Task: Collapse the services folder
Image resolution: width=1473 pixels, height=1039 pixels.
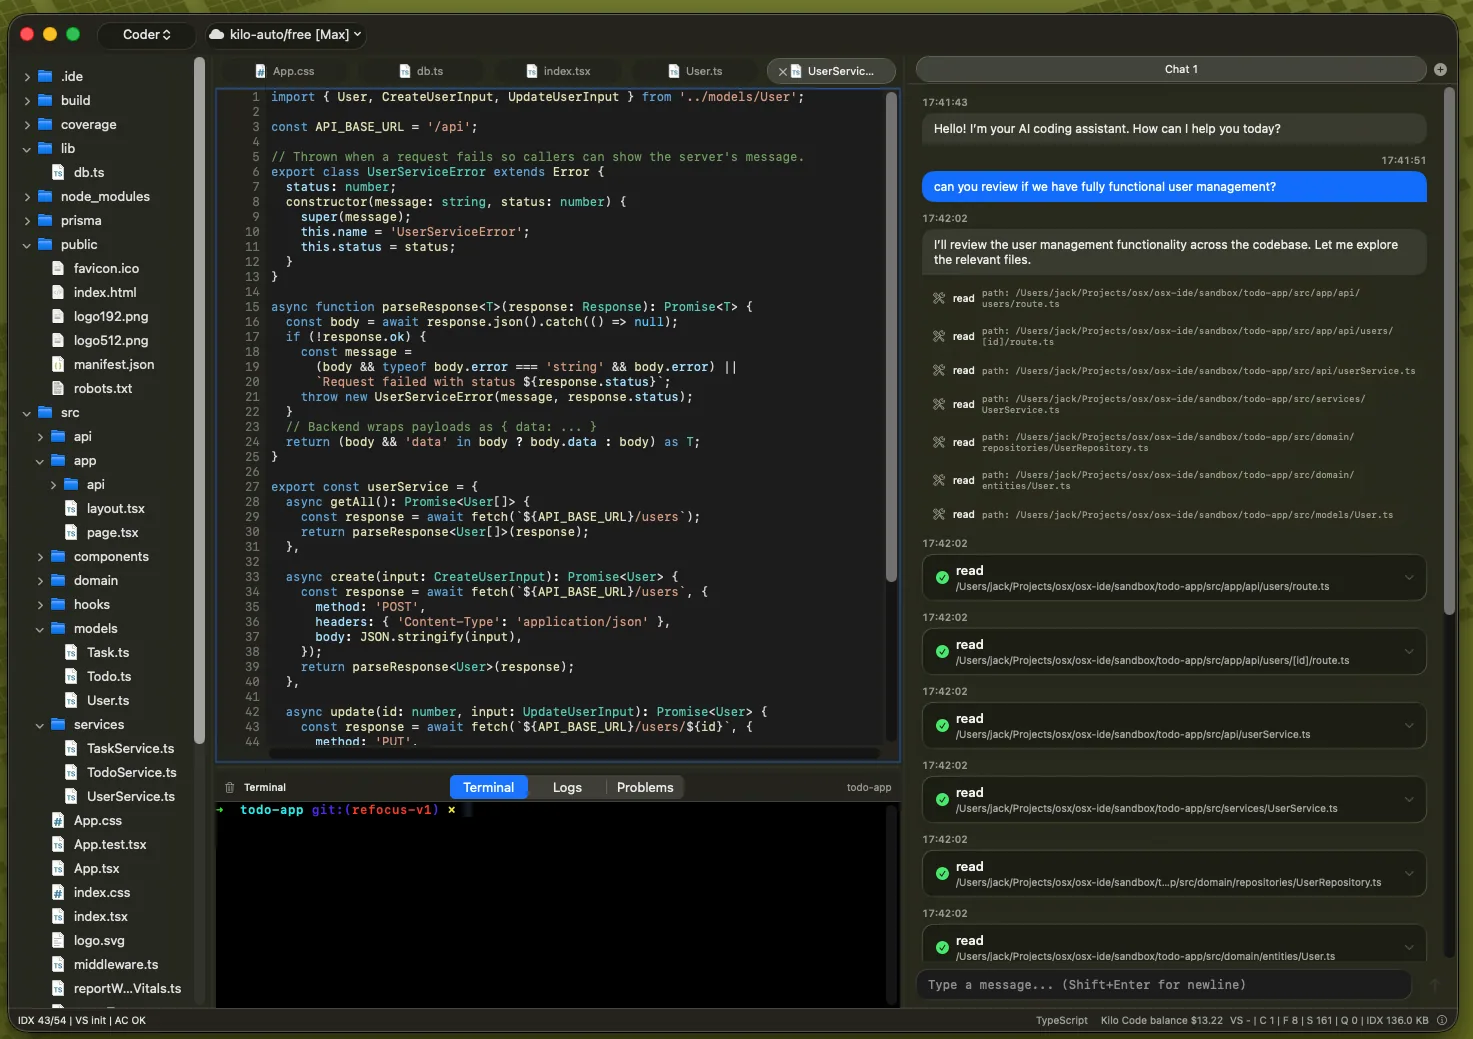Action: pyautogui.click(x=40, y=725)
